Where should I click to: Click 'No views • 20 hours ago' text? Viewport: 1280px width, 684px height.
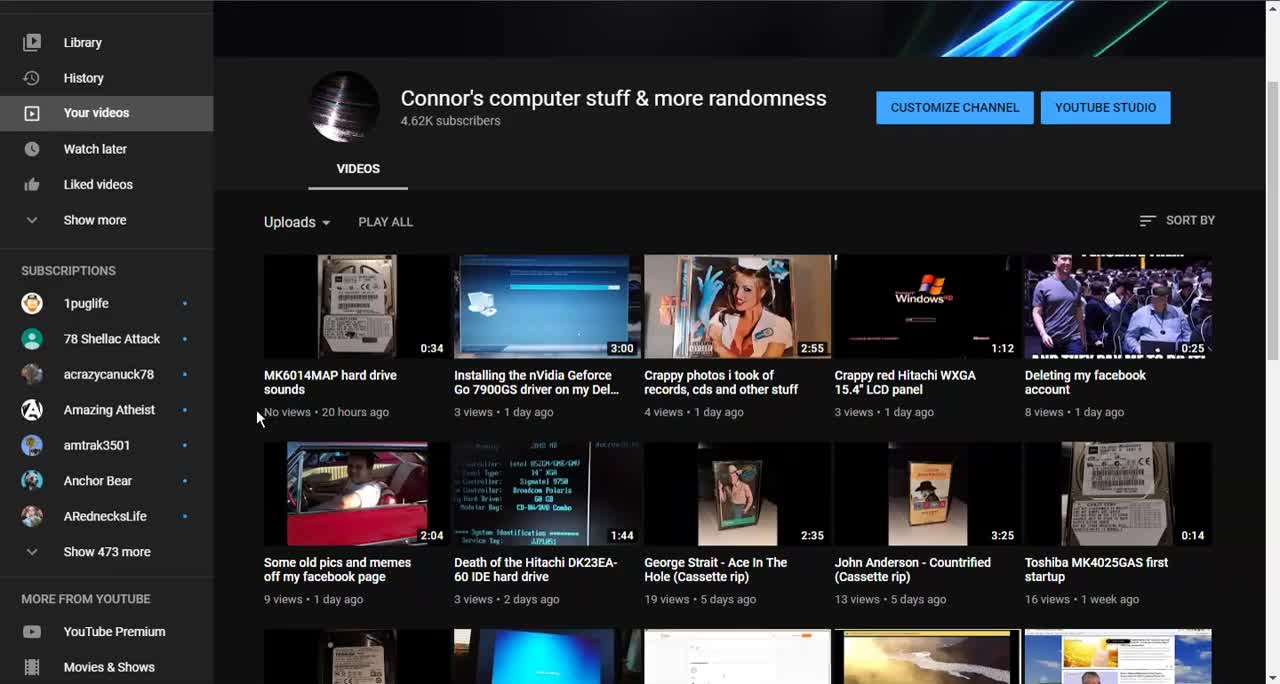326,412
